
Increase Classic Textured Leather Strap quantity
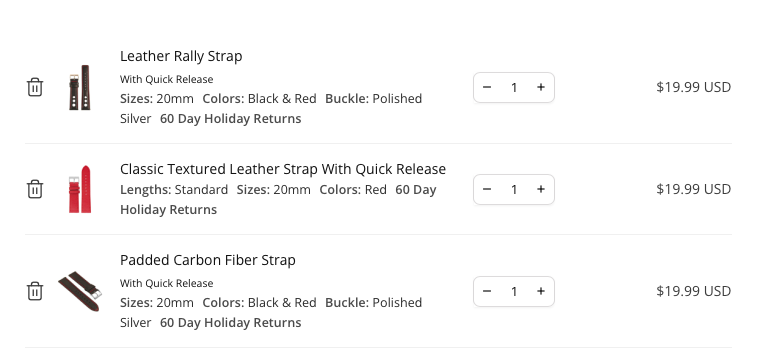tap(540, 189)
